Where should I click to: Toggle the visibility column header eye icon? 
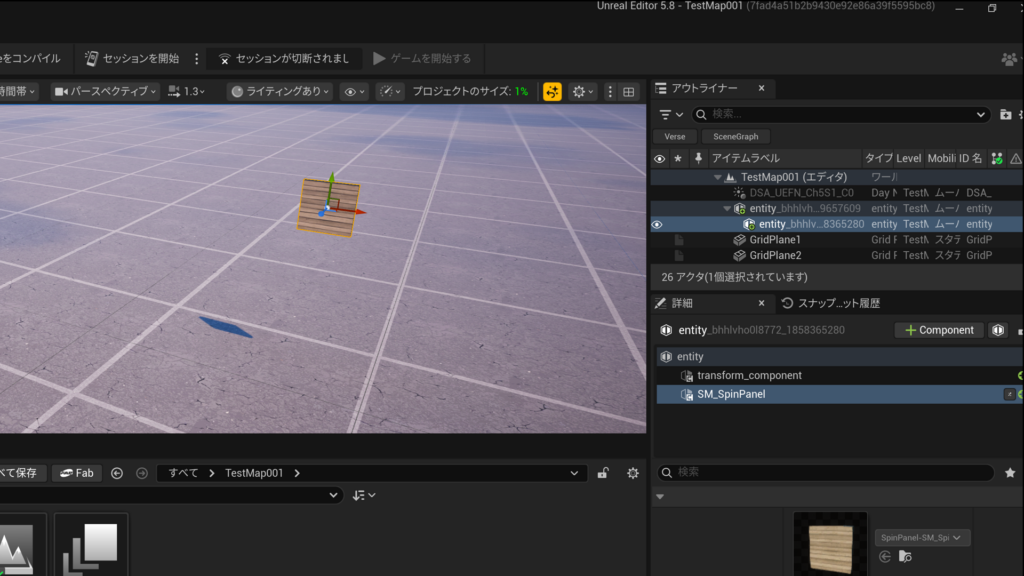[x=659, y=158]
